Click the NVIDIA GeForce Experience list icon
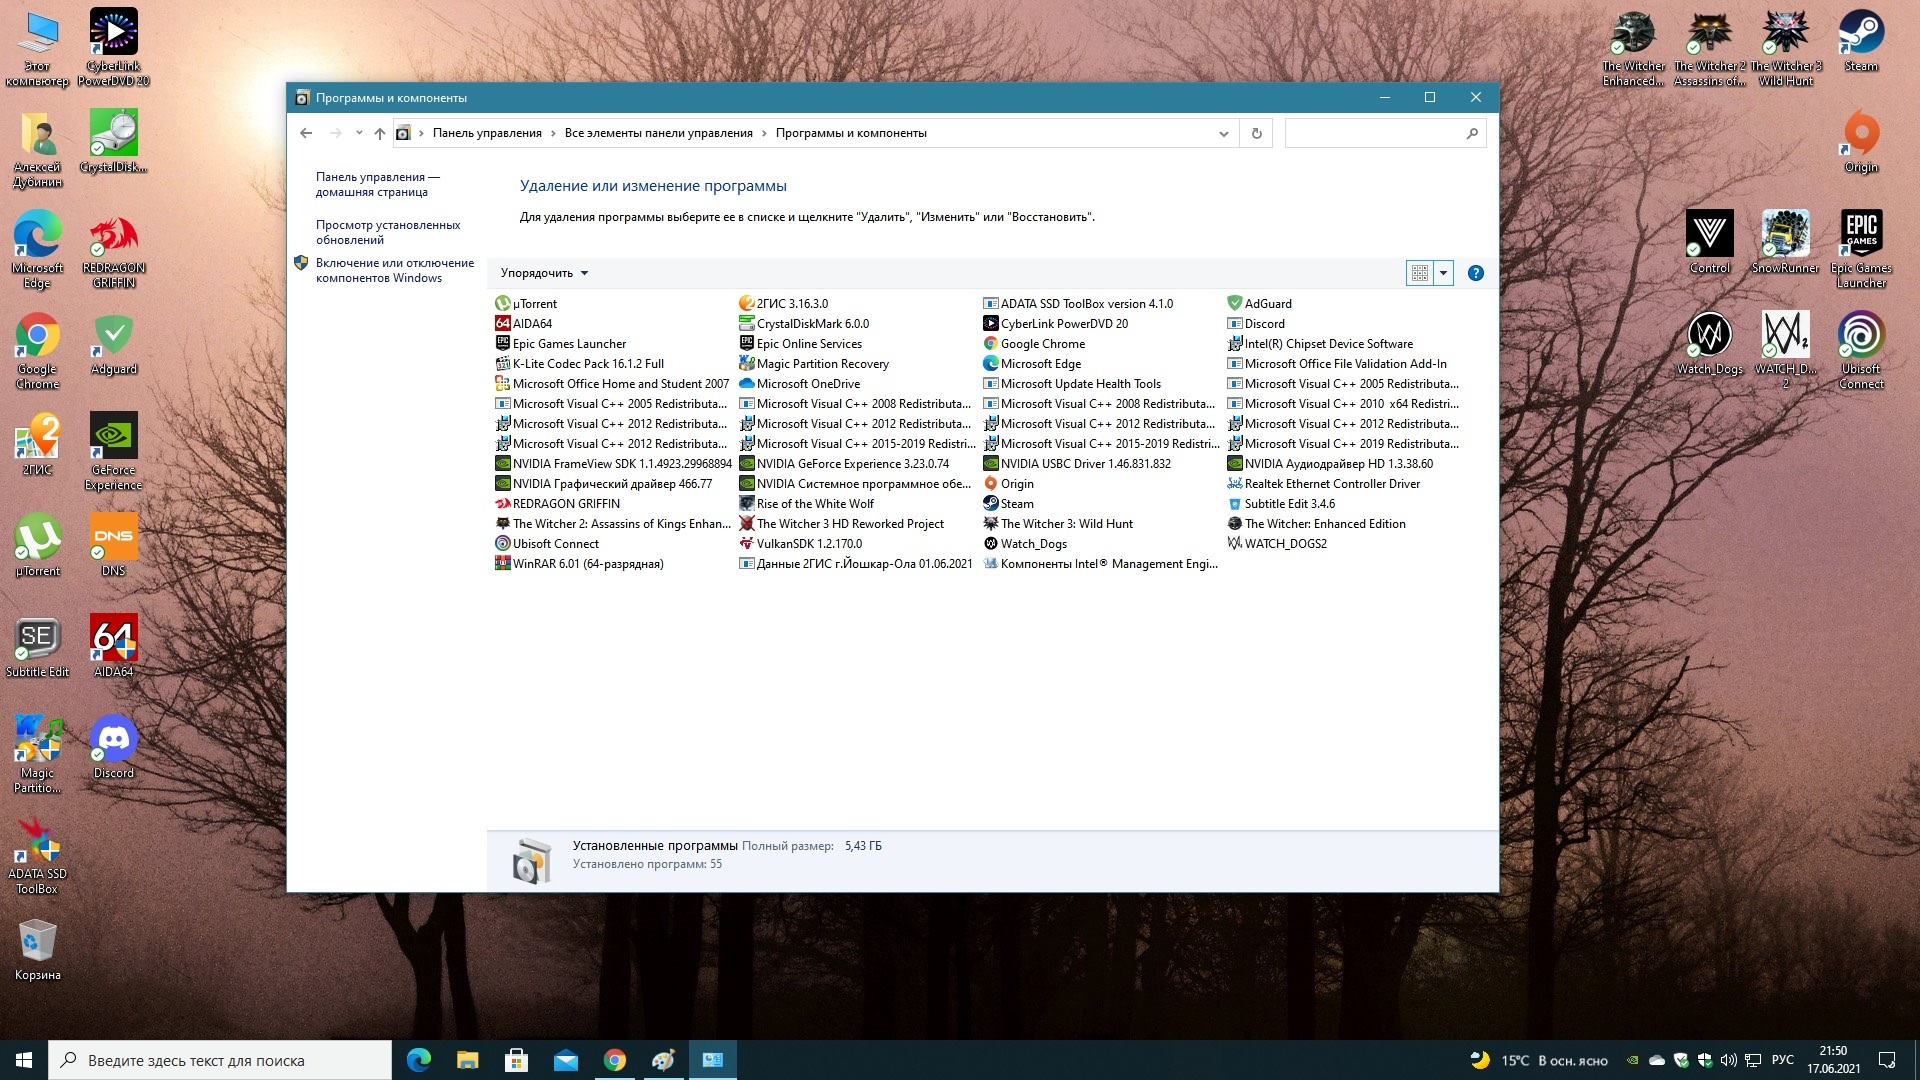 pos(746,463)
